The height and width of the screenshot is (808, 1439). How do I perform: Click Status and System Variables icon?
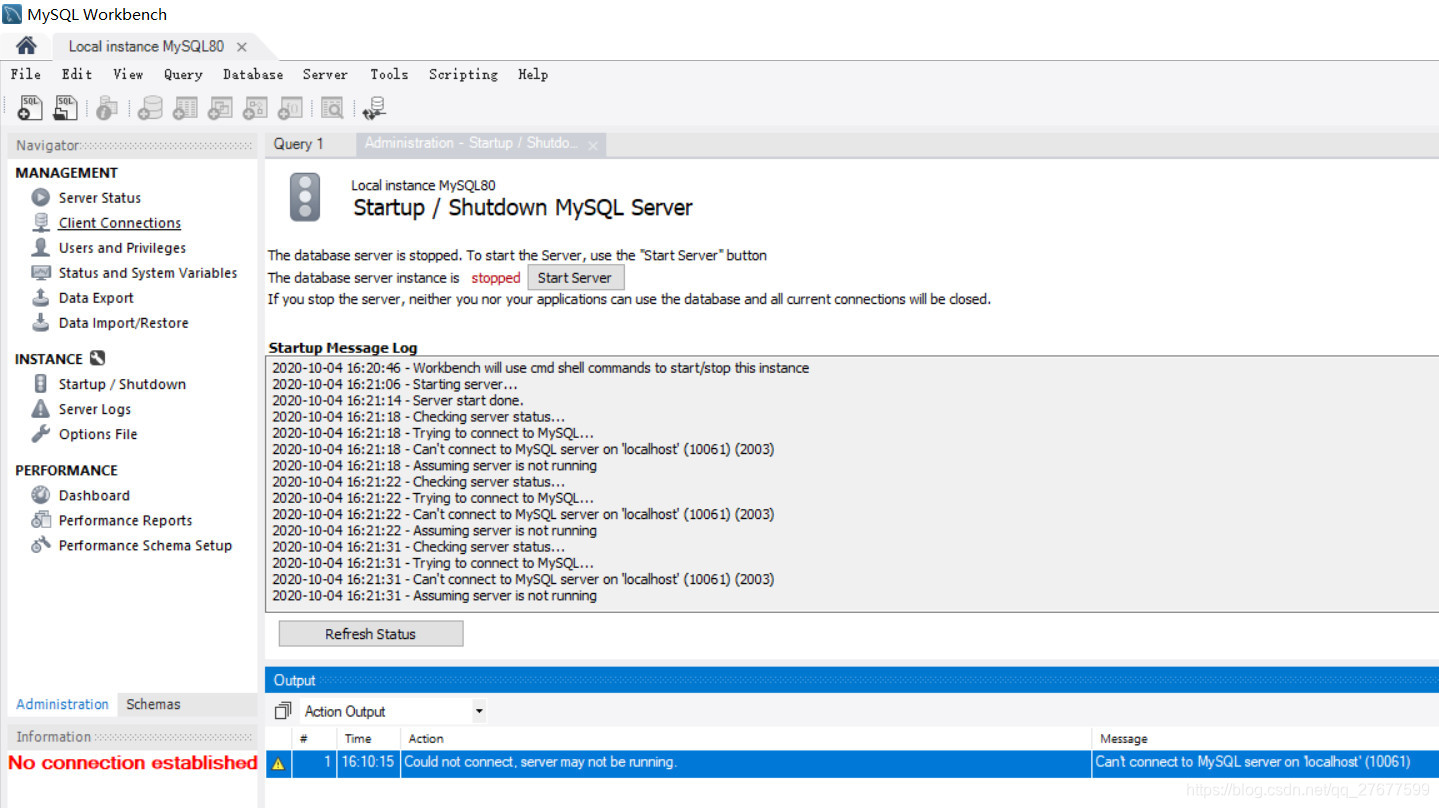40,273
